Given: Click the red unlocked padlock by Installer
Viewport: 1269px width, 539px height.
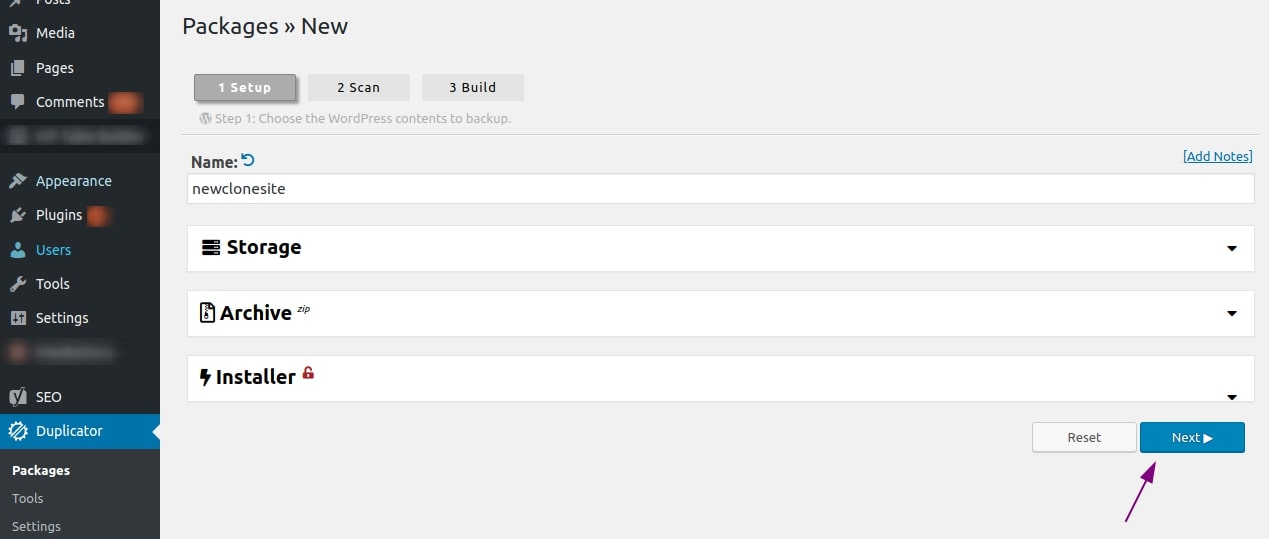Looking at the screenshot, I should pos(308,373).
